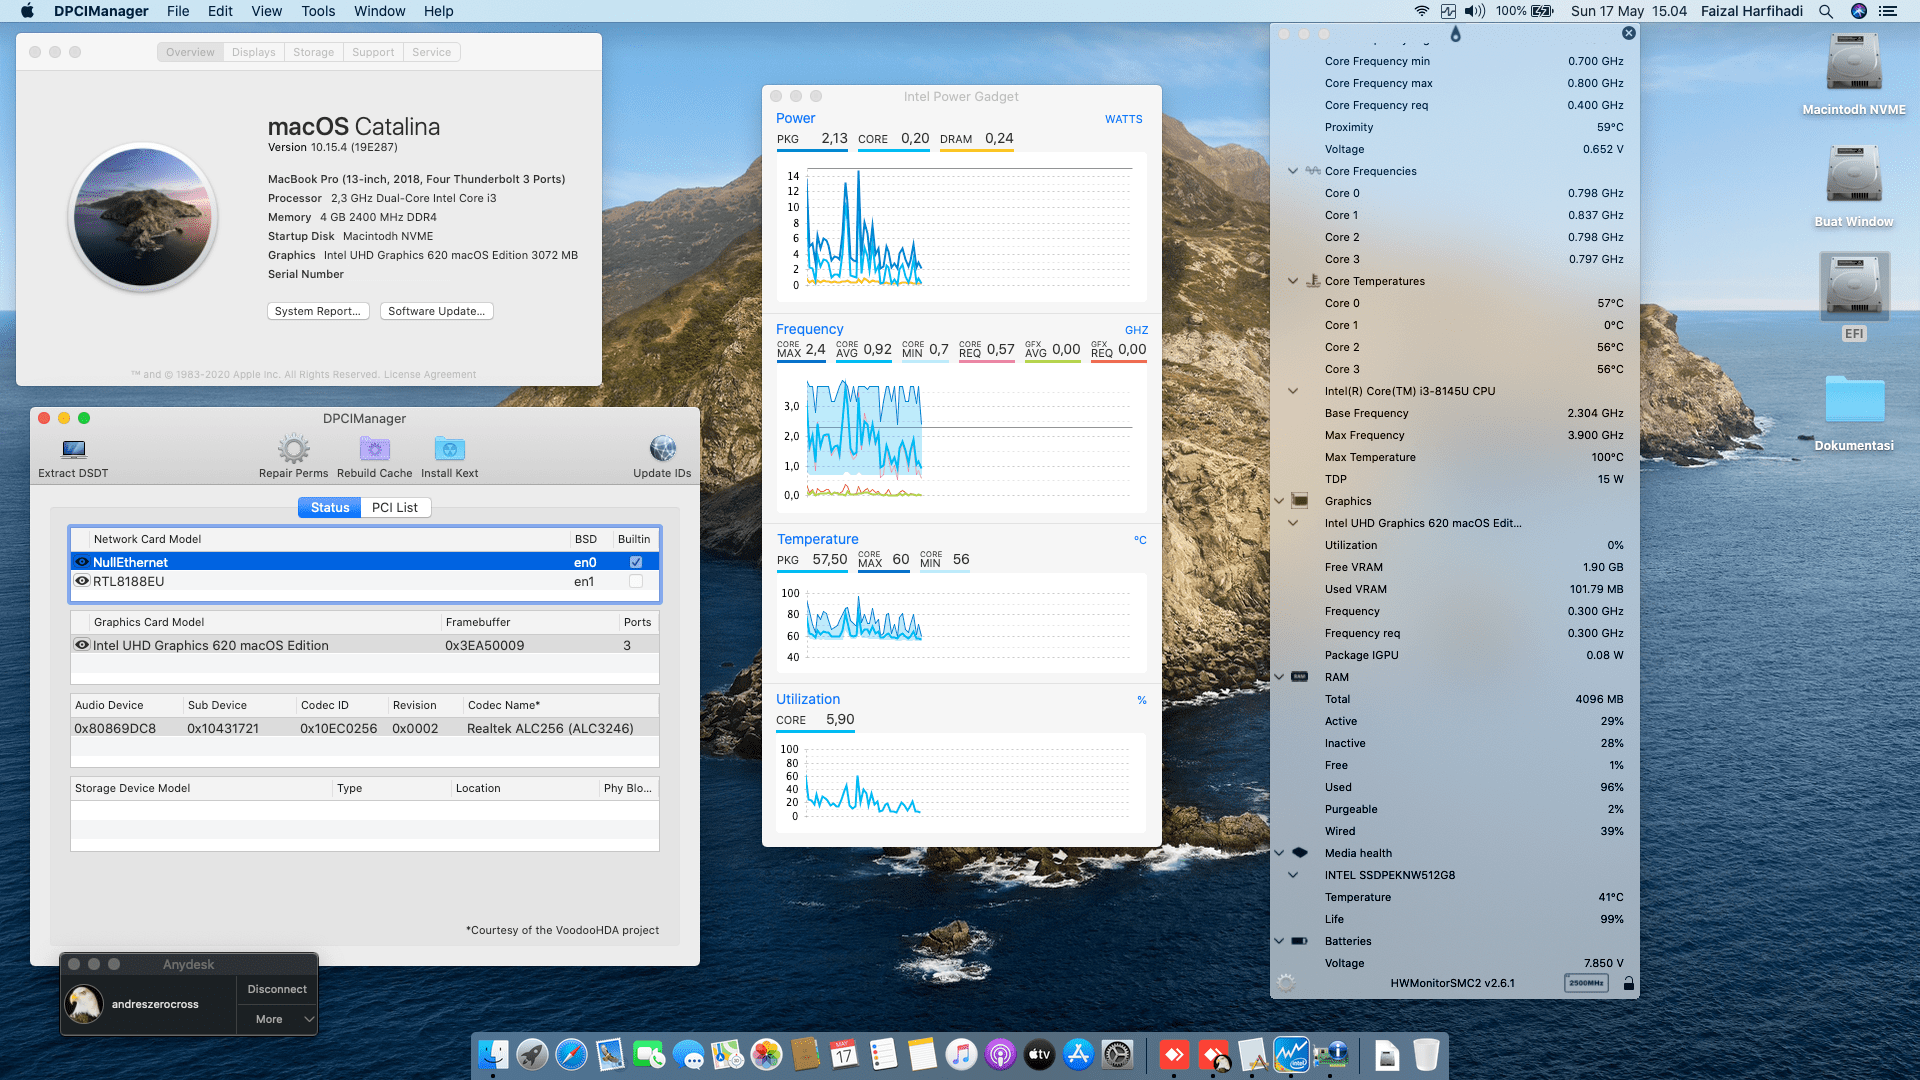The width and height of the screenshot is (1920, 1080).
Task: Collapse the Intel UHD Graphics 620 subgroup in HWMonitor
Action: coord(1293,523)
